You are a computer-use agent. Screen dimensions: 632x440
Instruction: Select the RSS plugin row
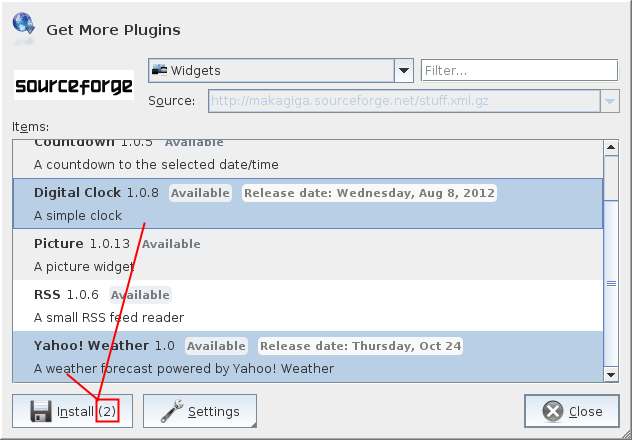point(308,305)
